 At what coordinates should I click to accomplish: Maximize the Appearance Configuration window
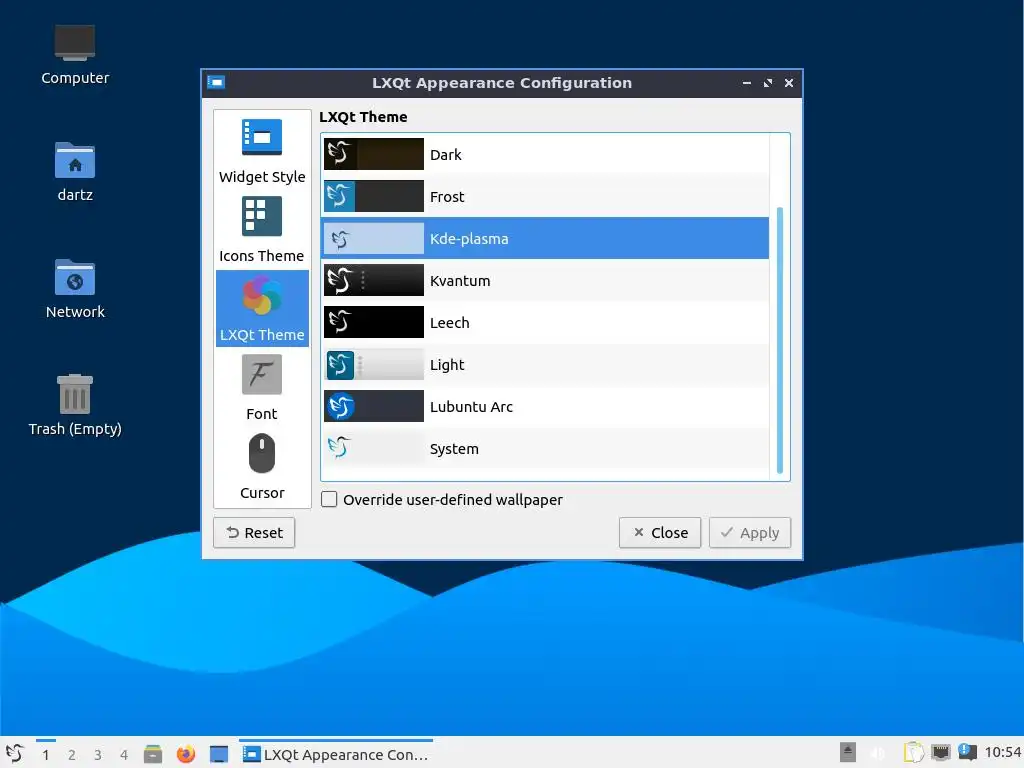pos(768,83)
